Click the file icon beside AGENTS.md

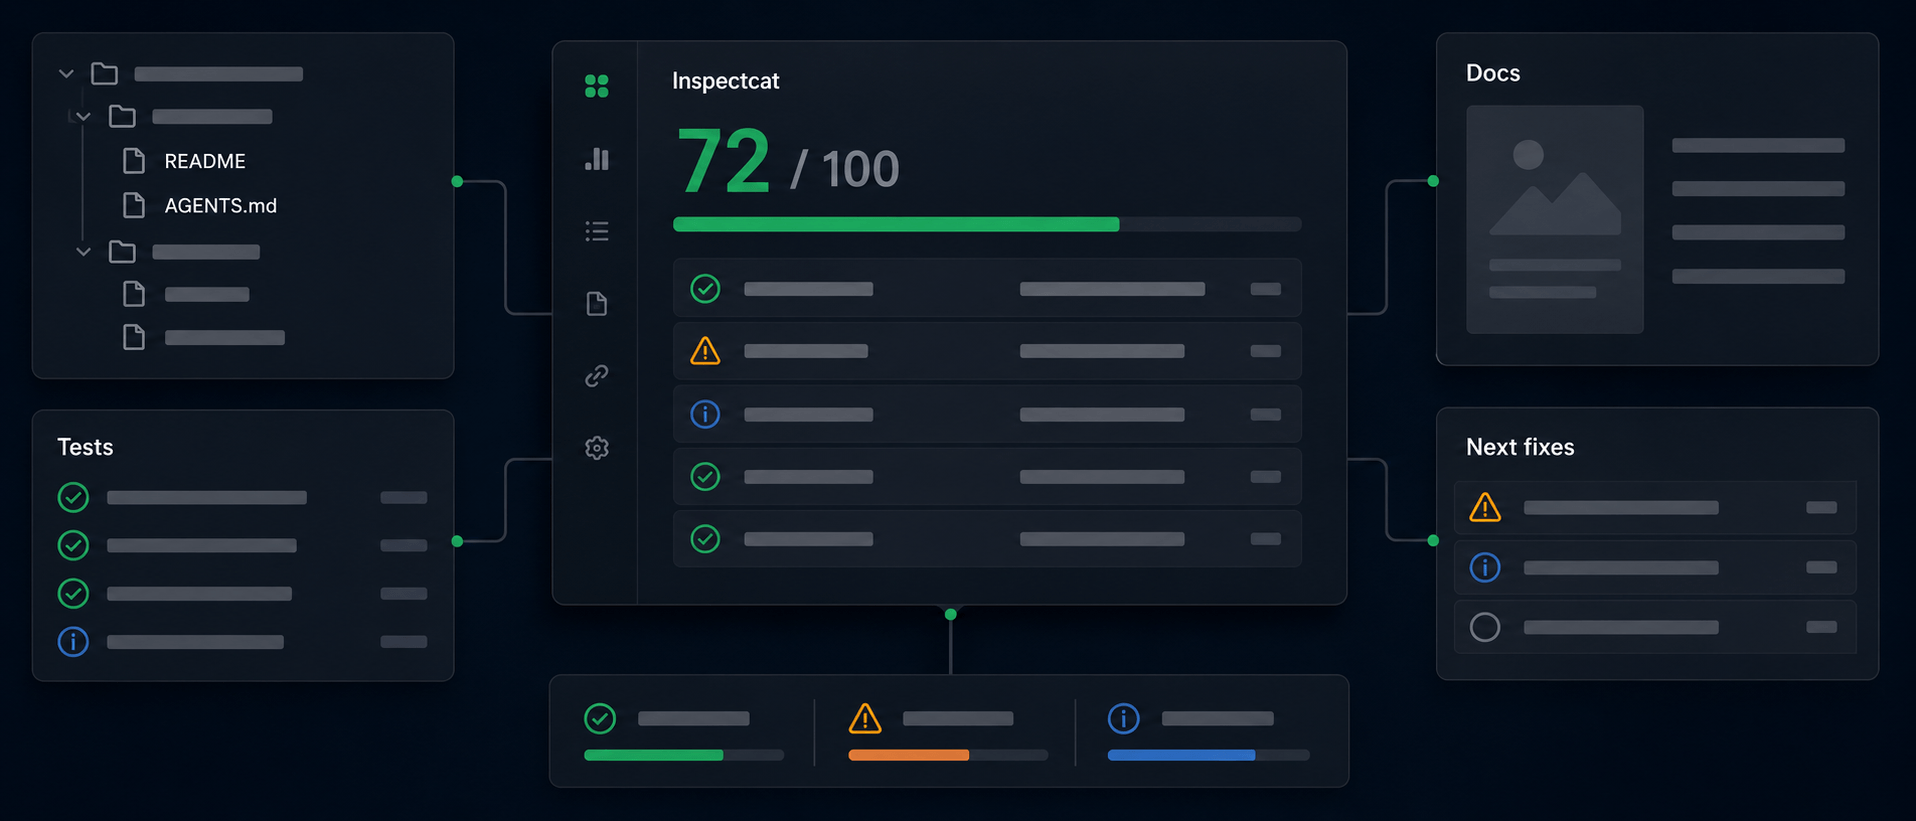133,205
